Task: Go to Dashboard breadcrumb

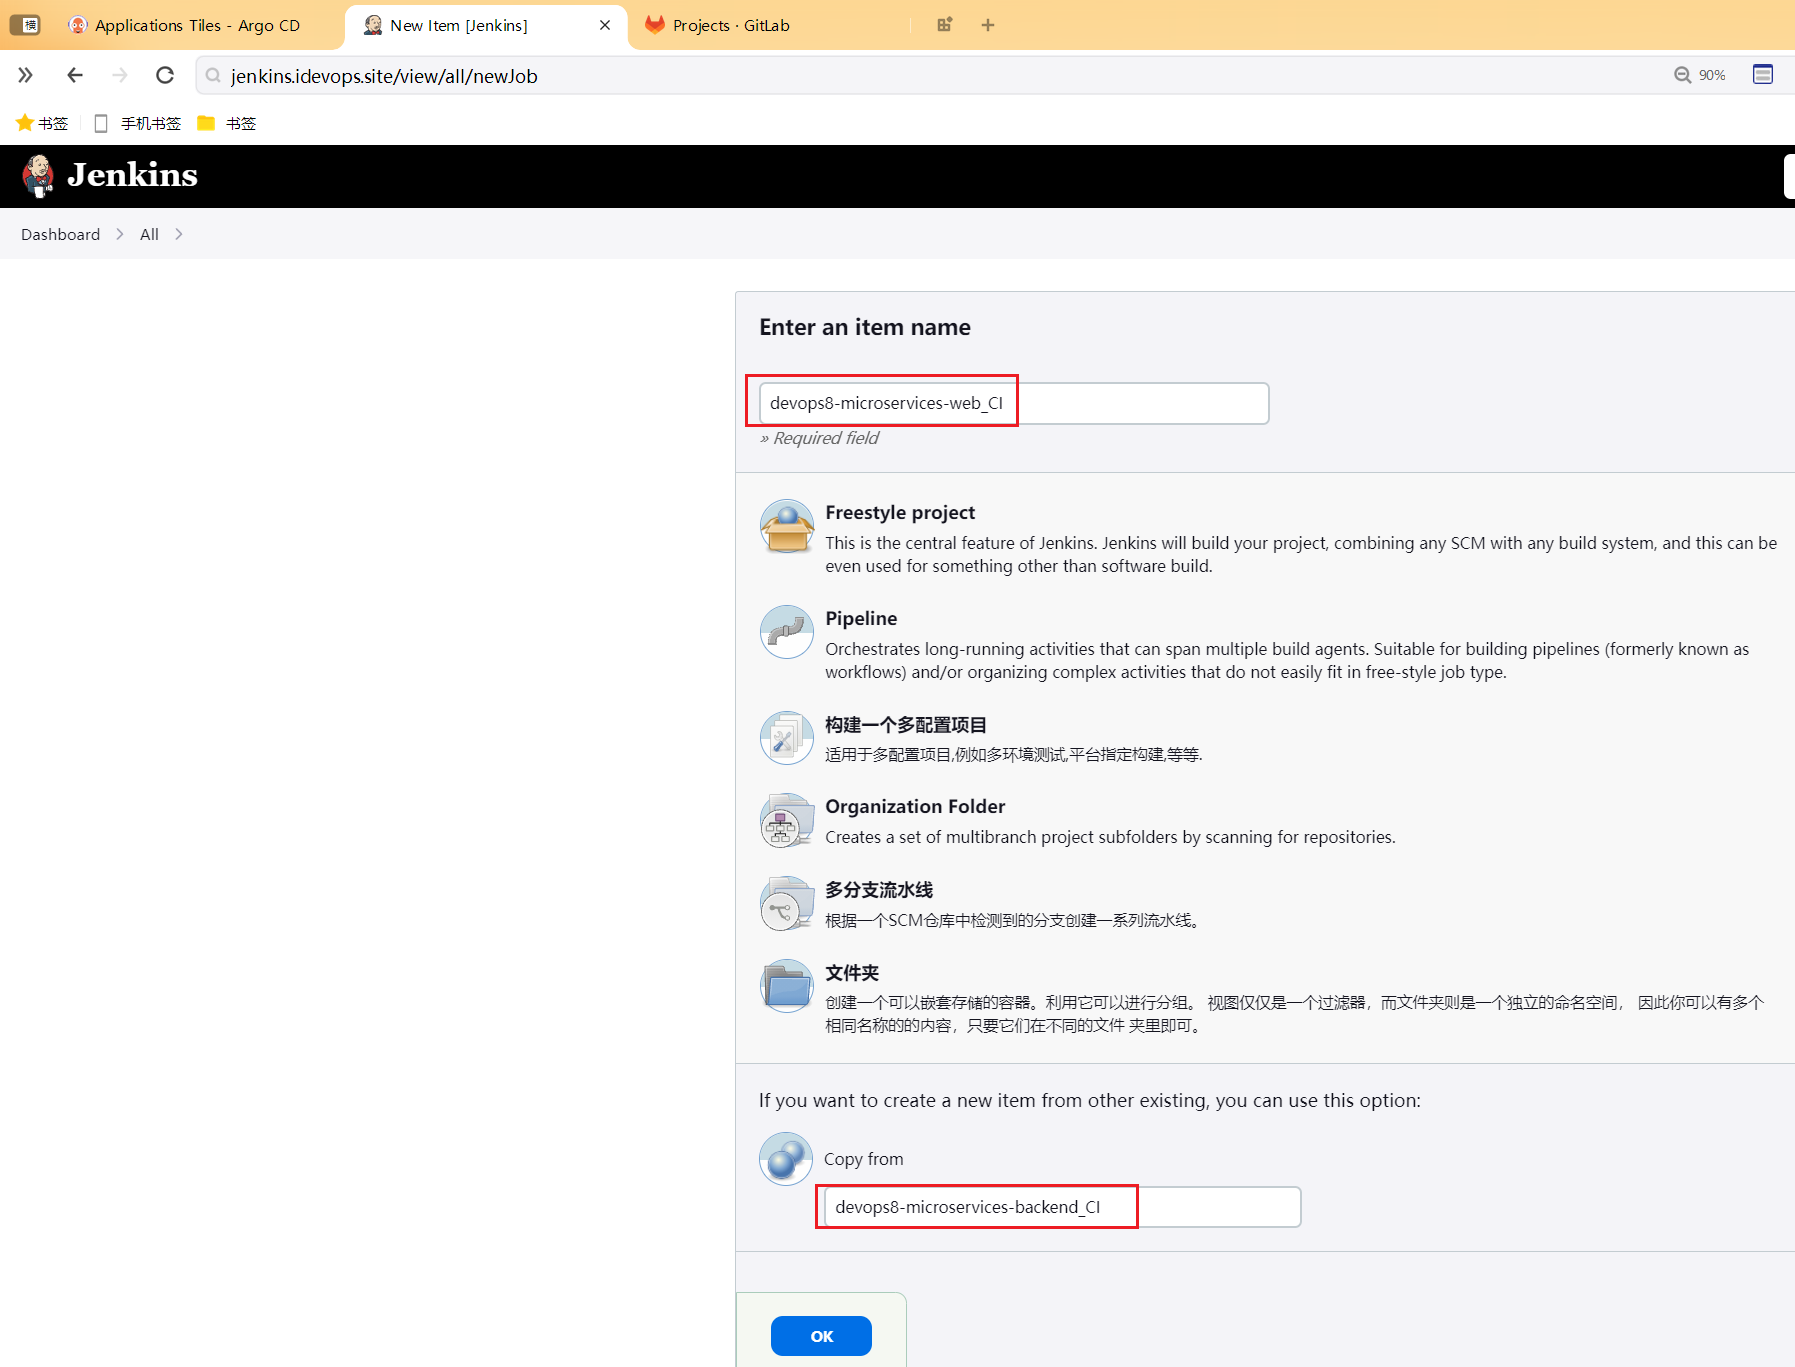Action: tap(61, 234)
